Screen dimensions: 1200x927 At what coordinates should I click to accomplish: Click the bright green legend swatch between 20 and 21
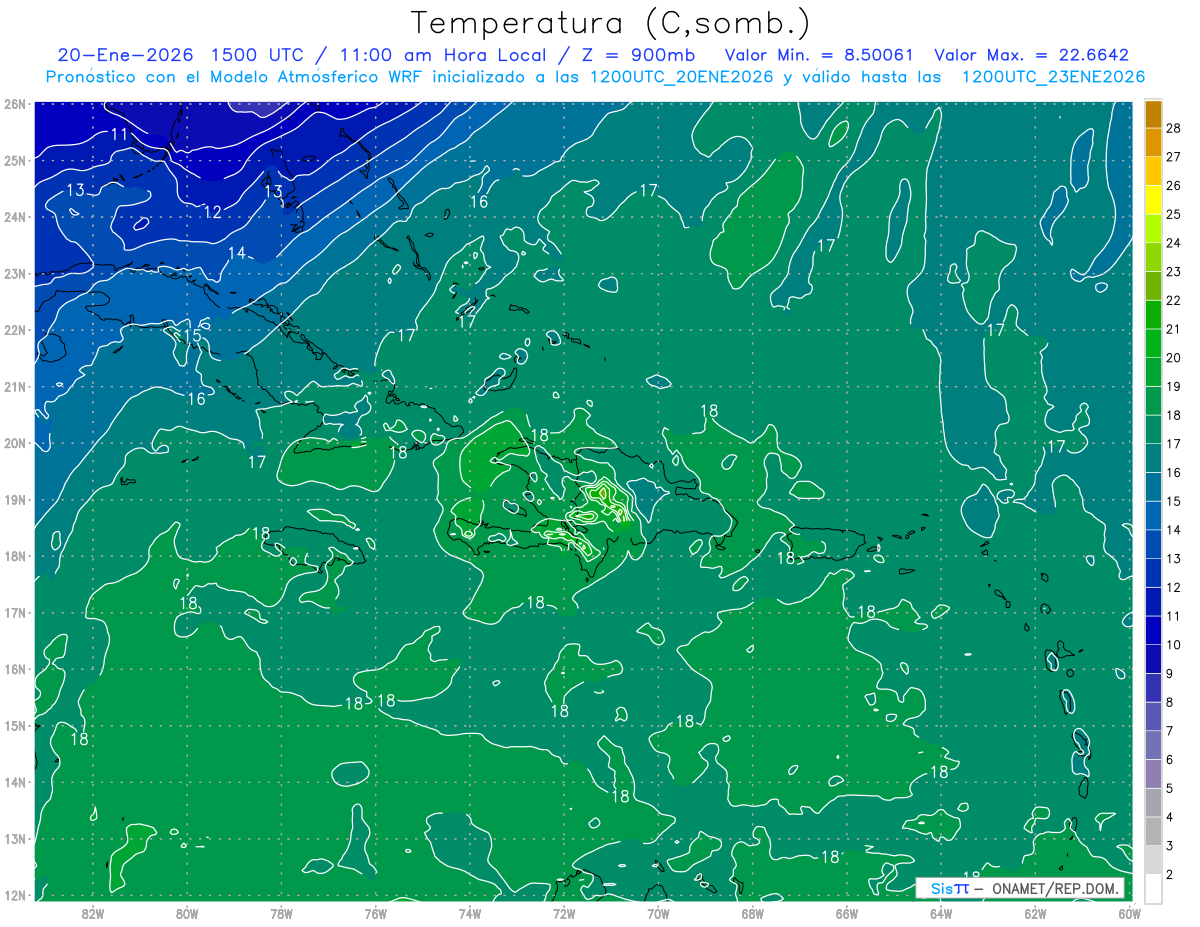[x=1153, y=343]
